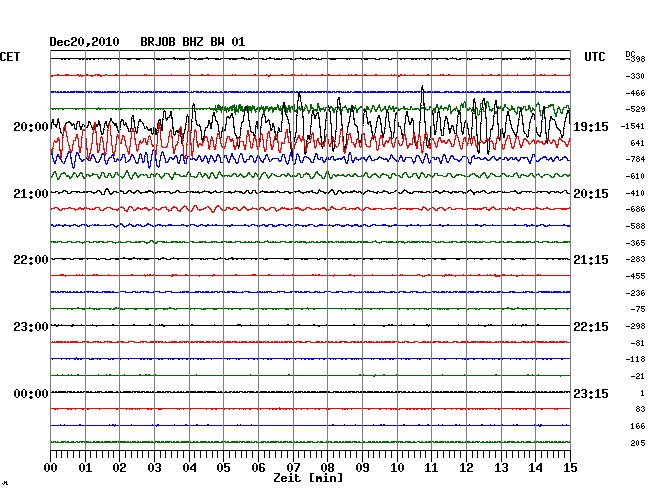Click the DC offset value "-365"
The image size is (650, 494).
tap(635, 243)
